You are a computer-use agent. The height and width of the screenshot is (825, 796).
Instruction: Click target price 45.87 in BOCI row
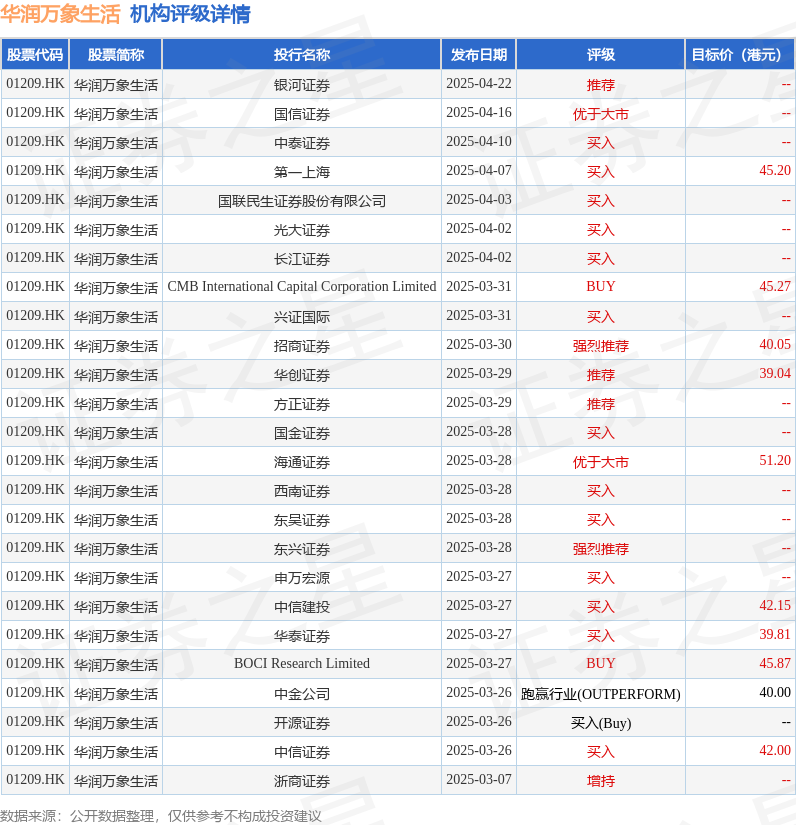tap(774, 663)
